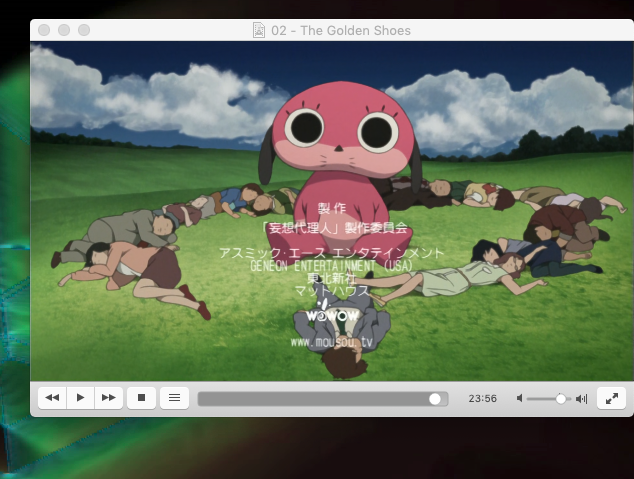Rewind using the skip backward button
Image resolution: width=634 pixels, height=479 pixels.
pyautogui.click(x=53, y=398)
